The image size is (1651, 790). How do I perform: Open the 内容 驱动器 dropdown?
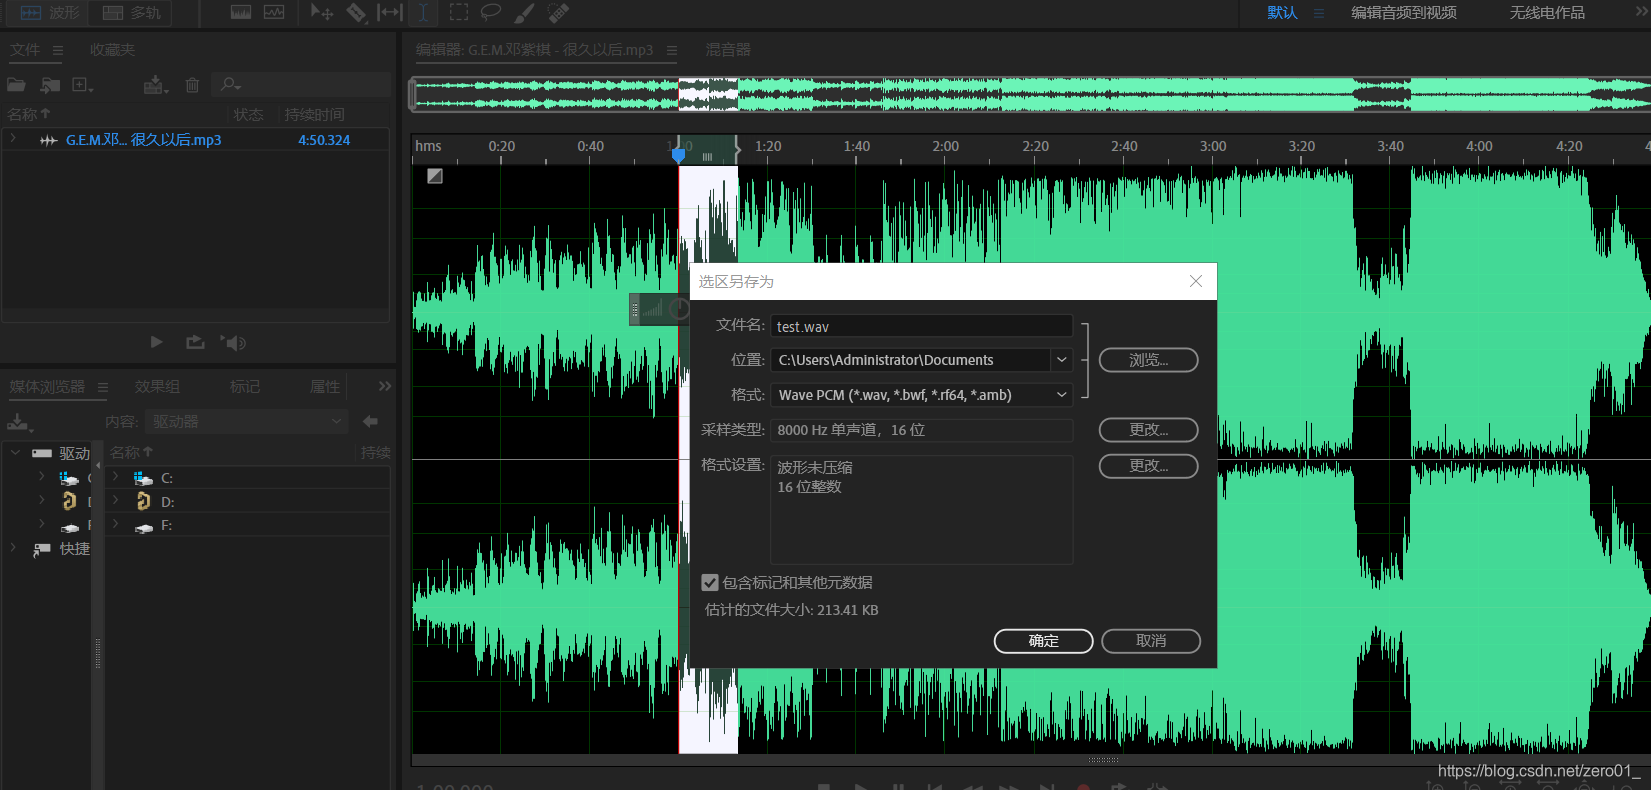[246, 422]
